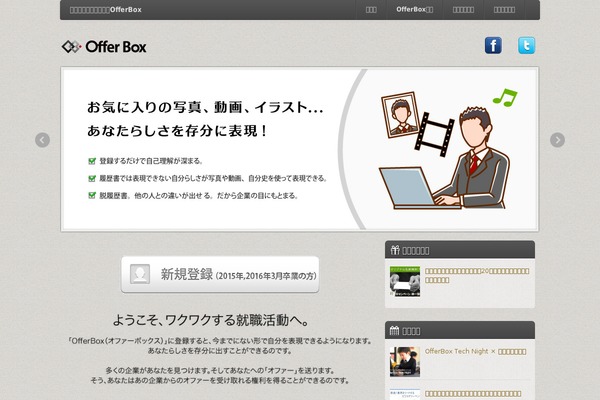This screenshot has width=600, height=400.
Task: Open thumbnail of hands holding a card
Action: tap(405, 281)
